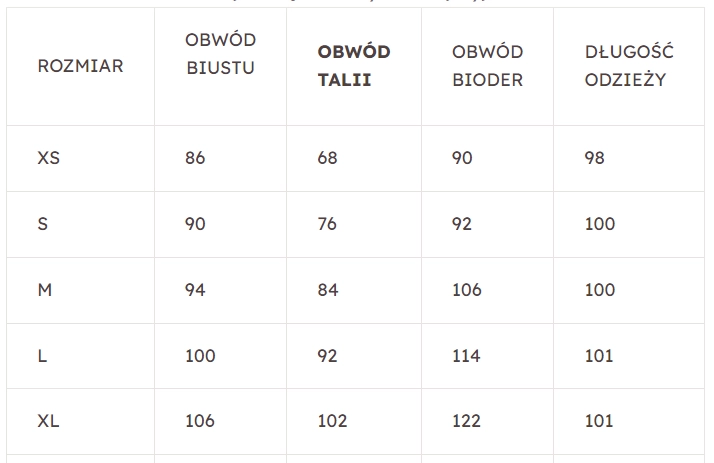The width and height of the screenshot is (714, 463).
Task: Select the XL size row label
Action: (x=49, y=422)
